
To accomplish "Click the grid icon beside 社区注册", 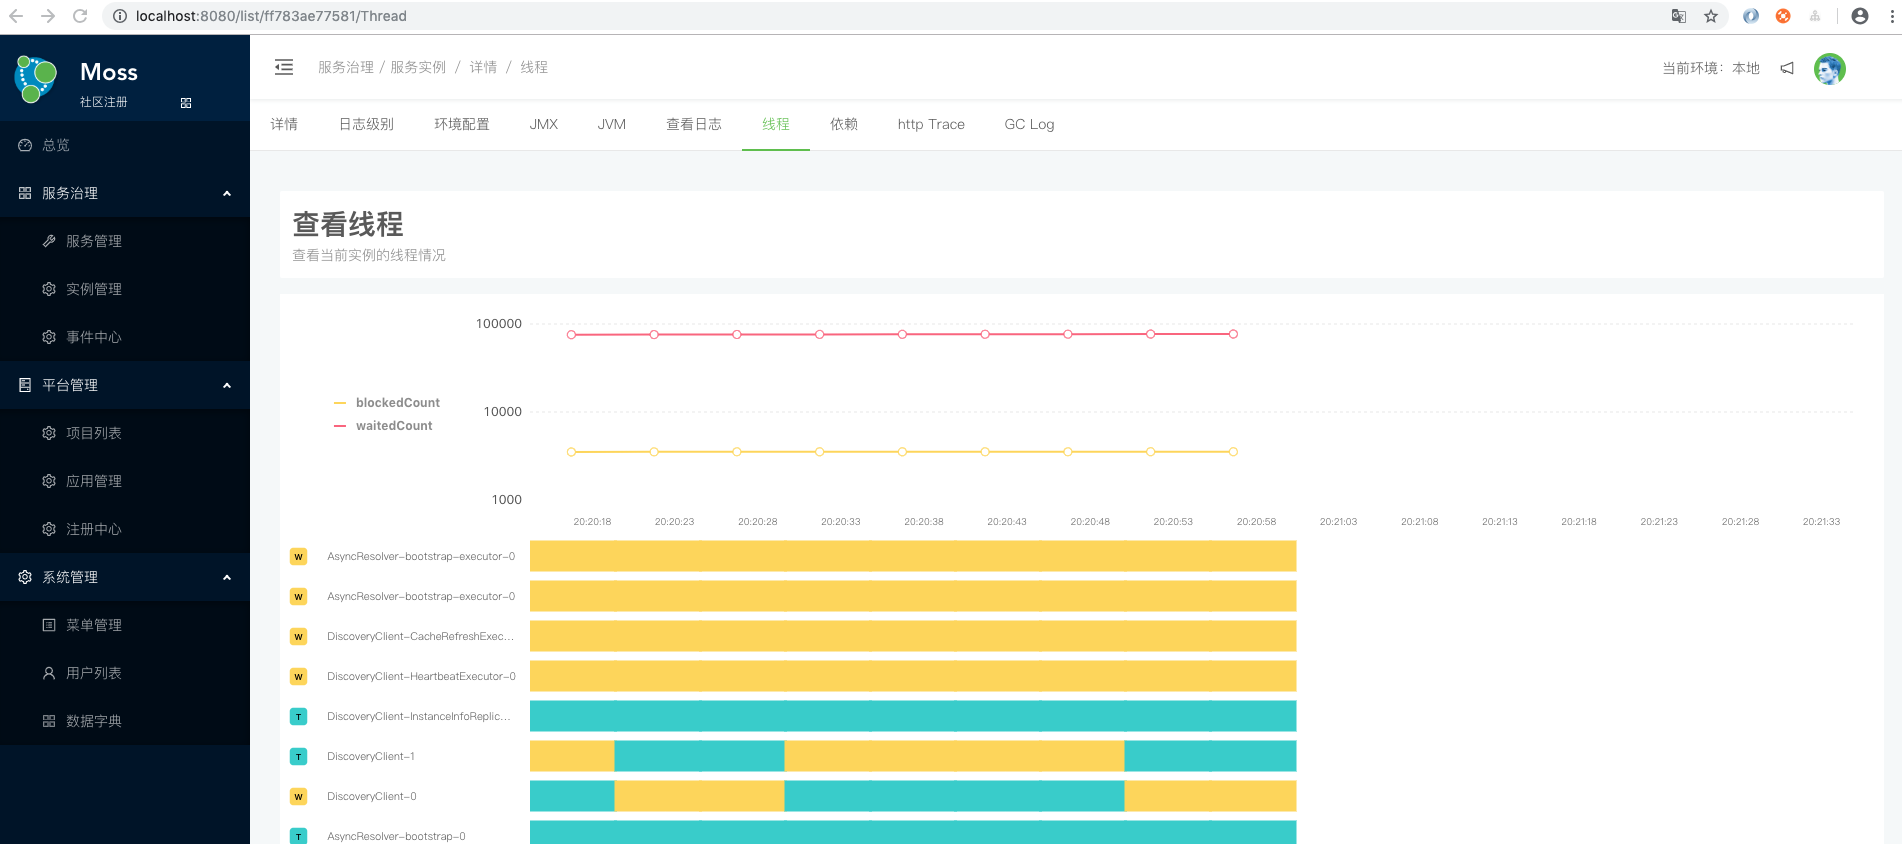I will point(186,103).
